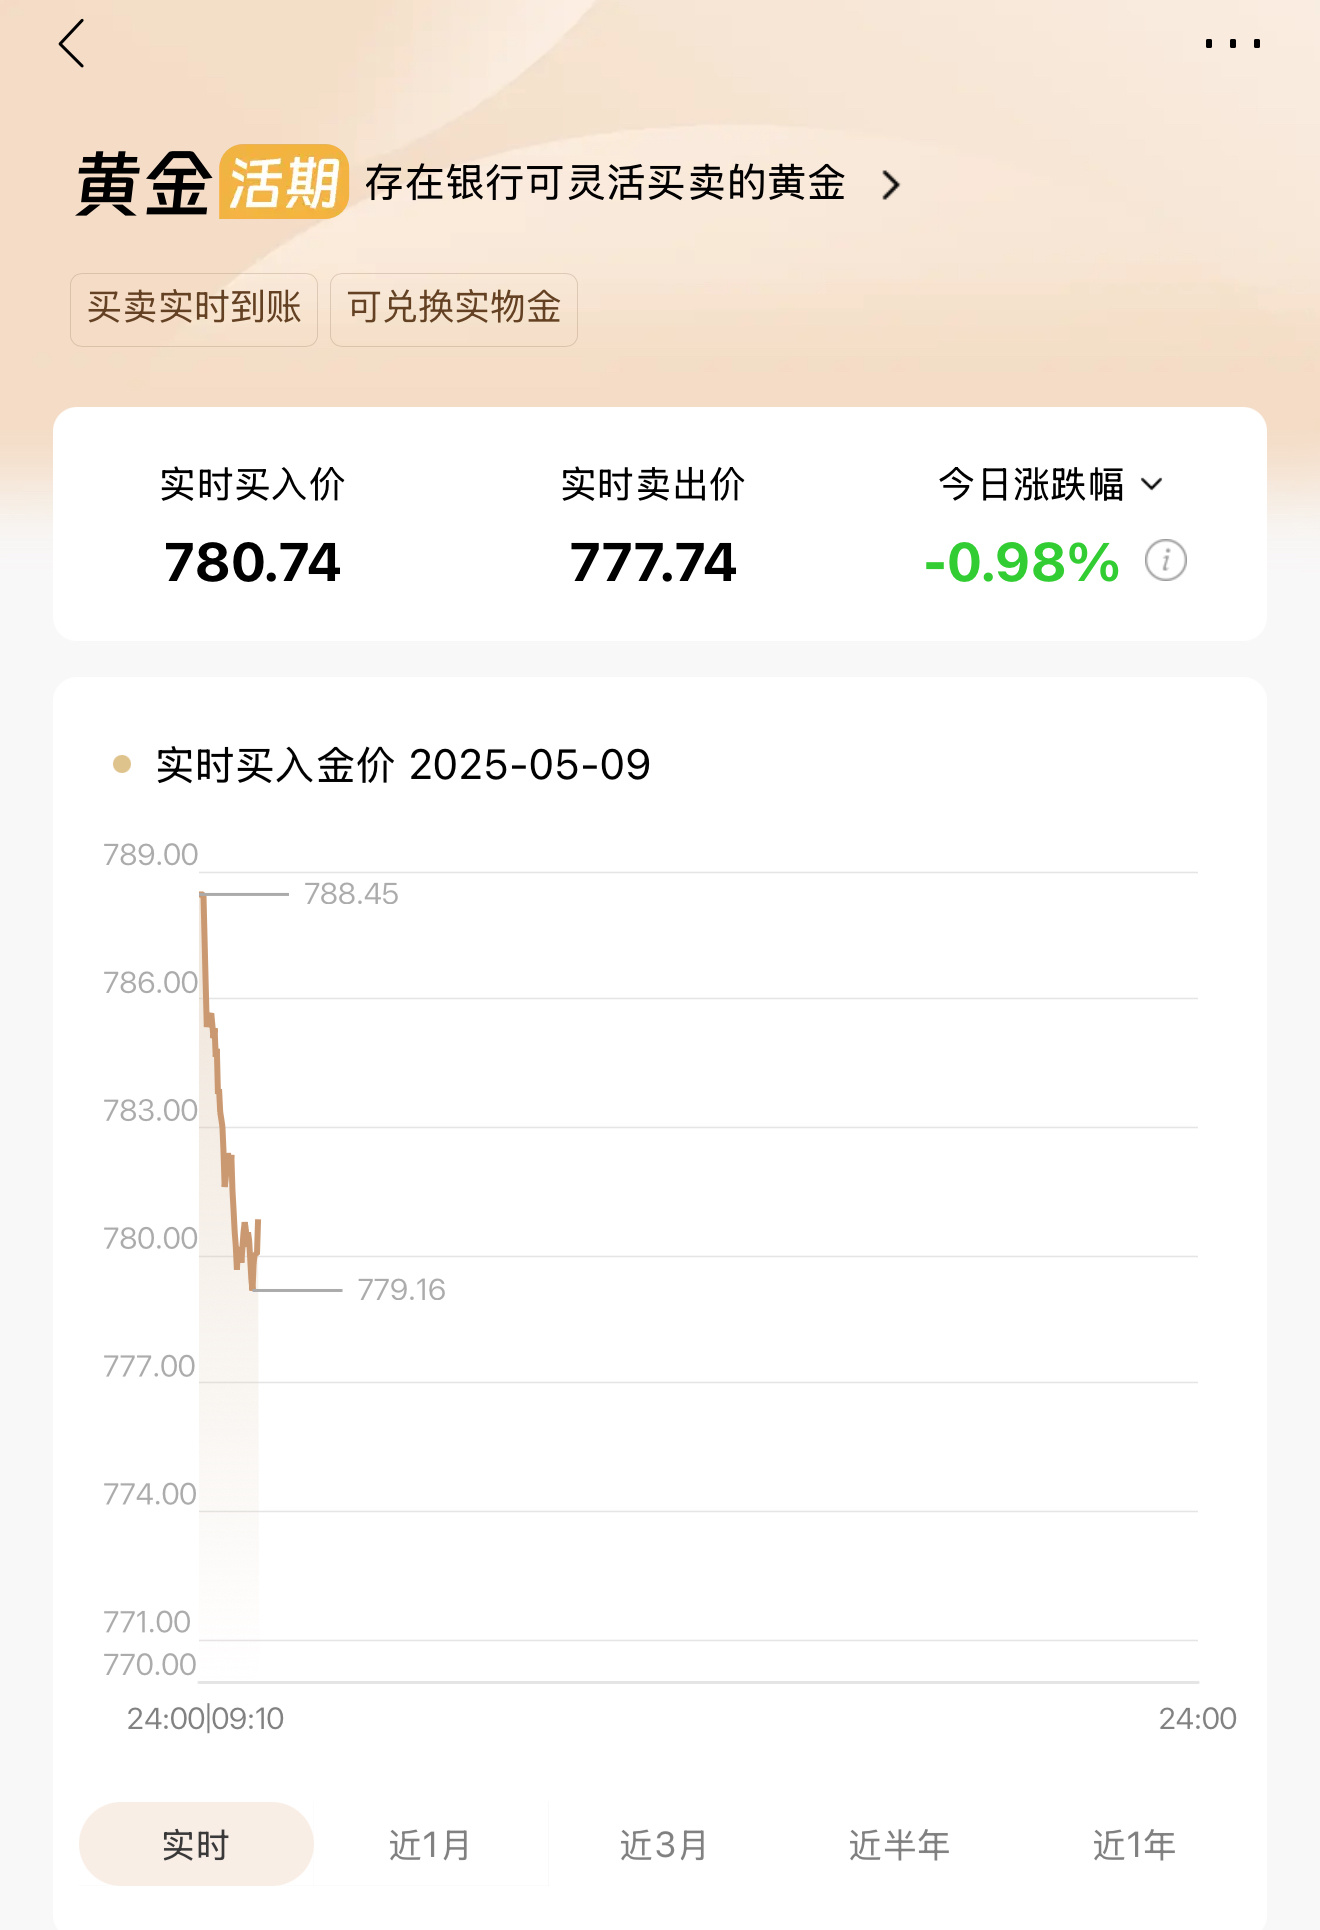Tap the info icon beside -0.98%
Viewport: 1320px width, 1930px height.
[x=1166, y=560]
